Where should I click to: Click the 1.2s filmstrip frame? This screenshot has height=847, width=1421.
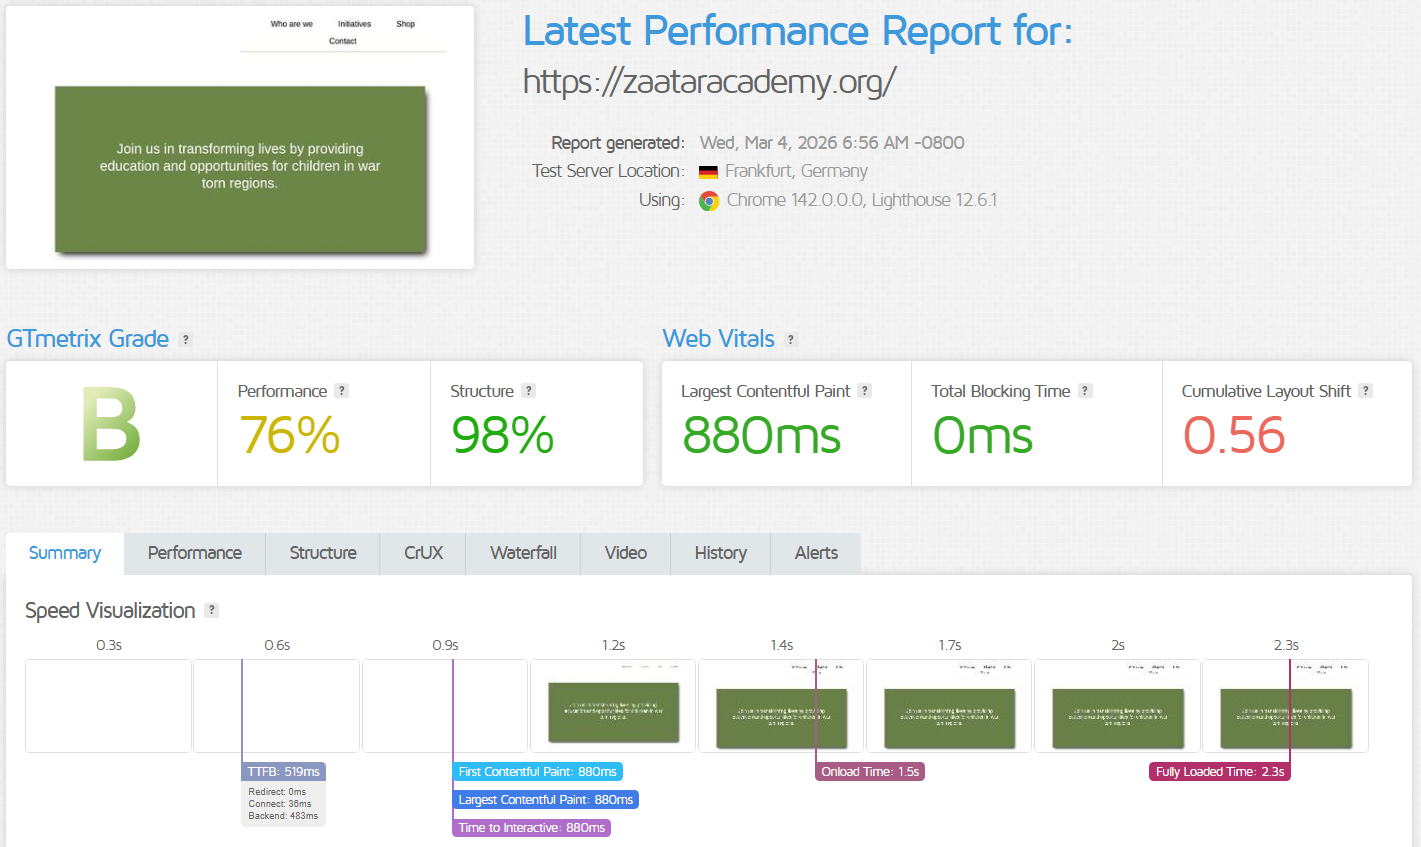point(613,706)
